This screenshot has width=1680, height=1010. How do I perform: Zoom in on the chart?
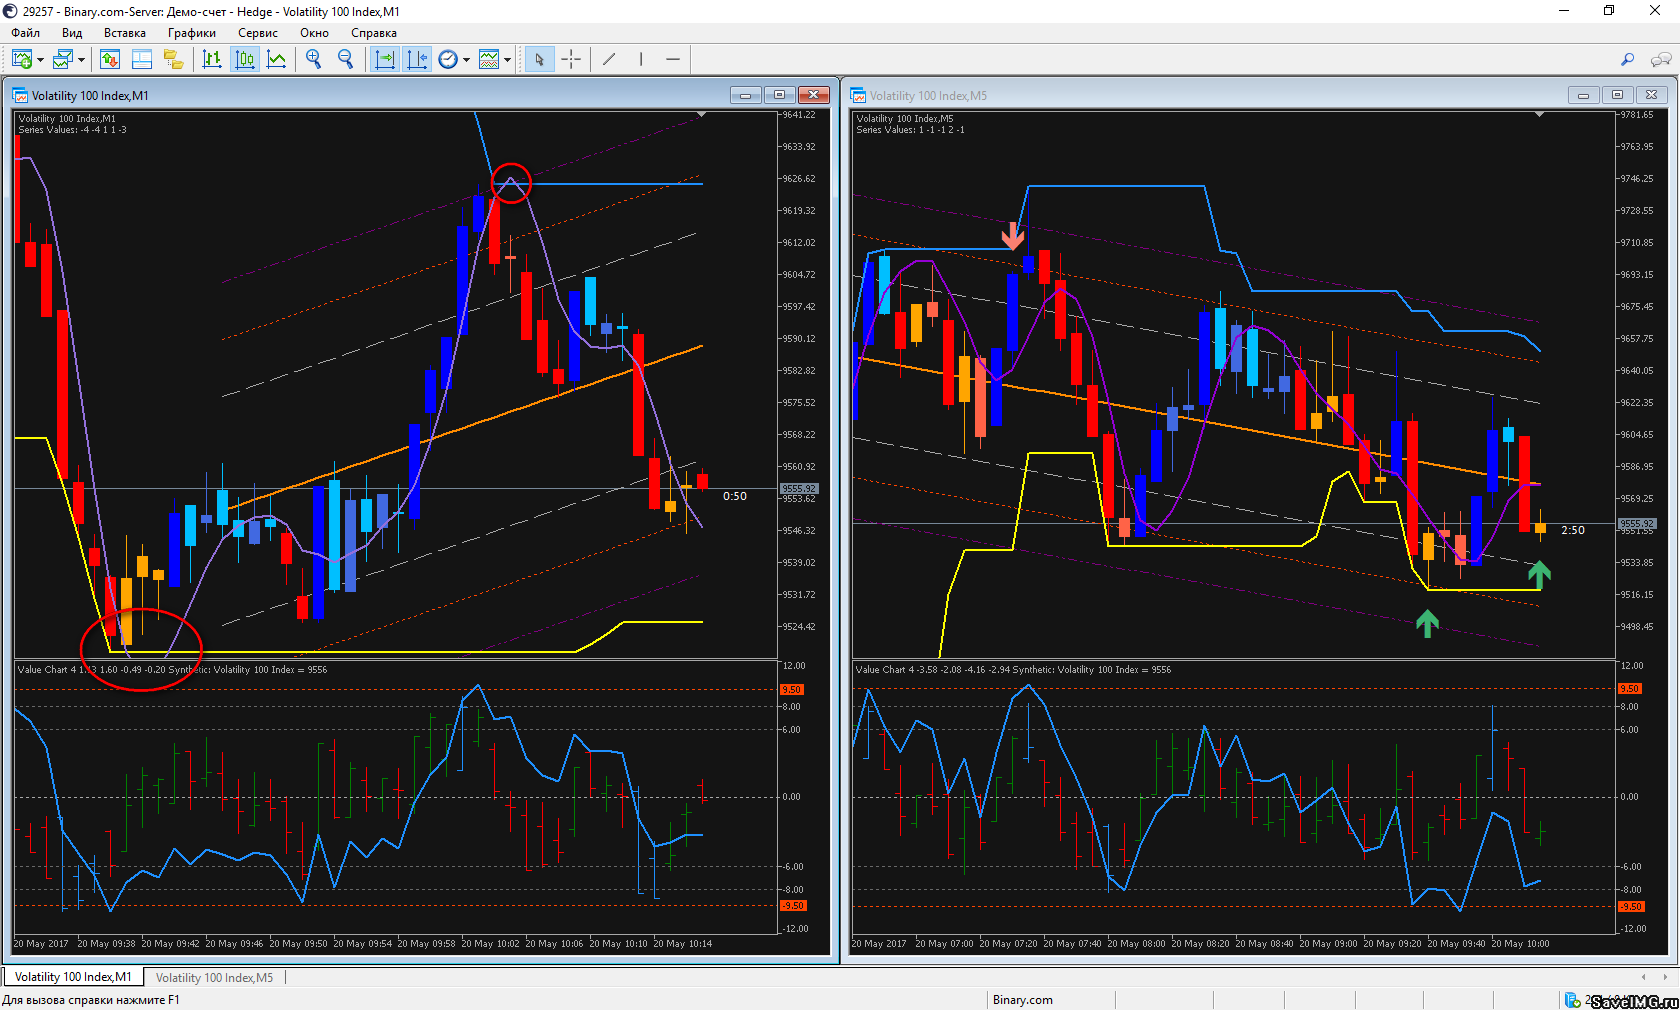pyautogui.click(x=314, y=60)
